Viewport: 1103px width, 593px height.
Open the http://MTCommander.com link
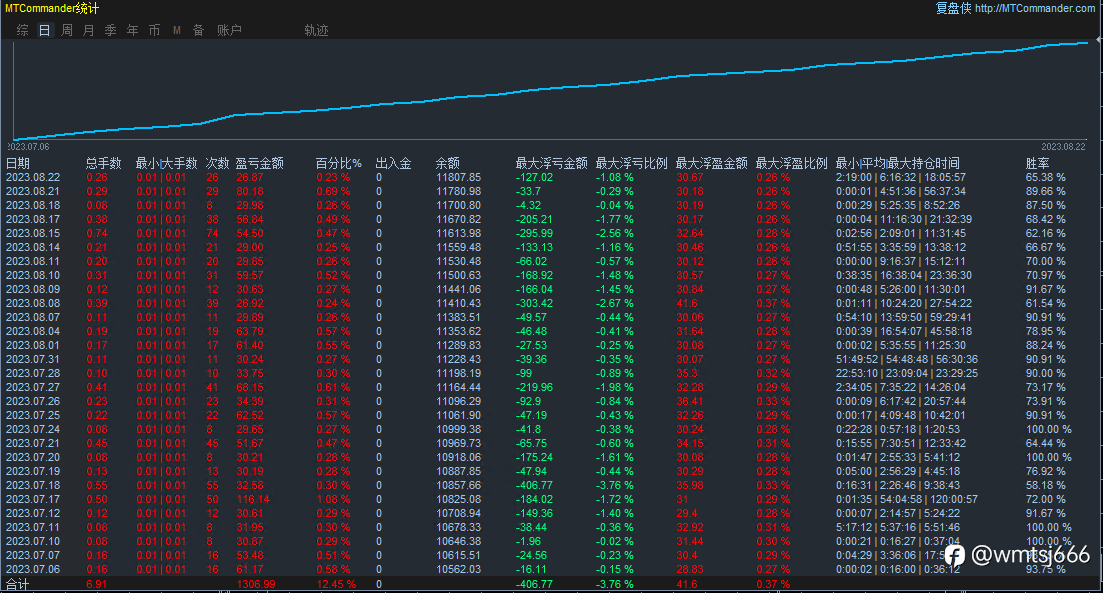point(1035,8)
